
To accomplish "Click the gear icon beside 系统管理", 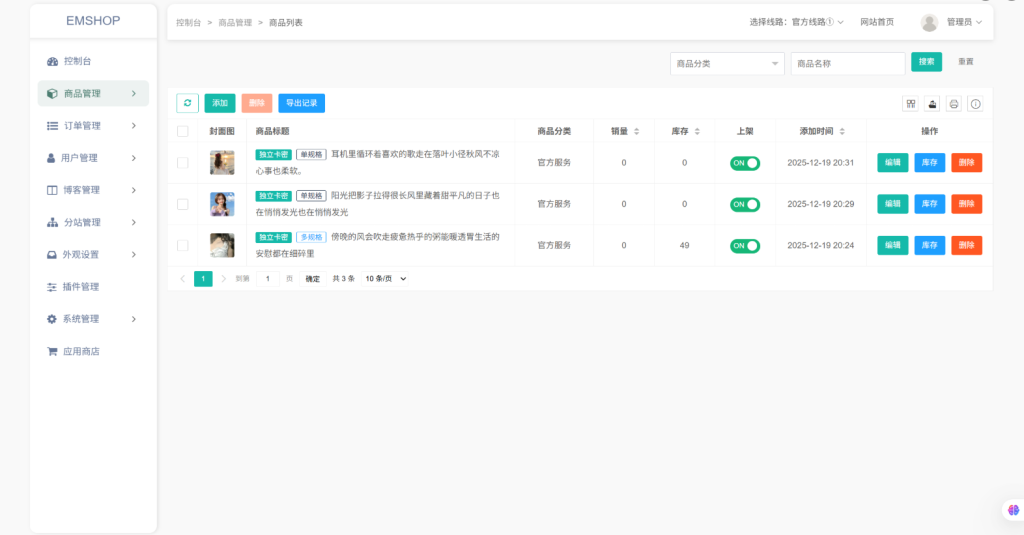I will tap(52, 319).
